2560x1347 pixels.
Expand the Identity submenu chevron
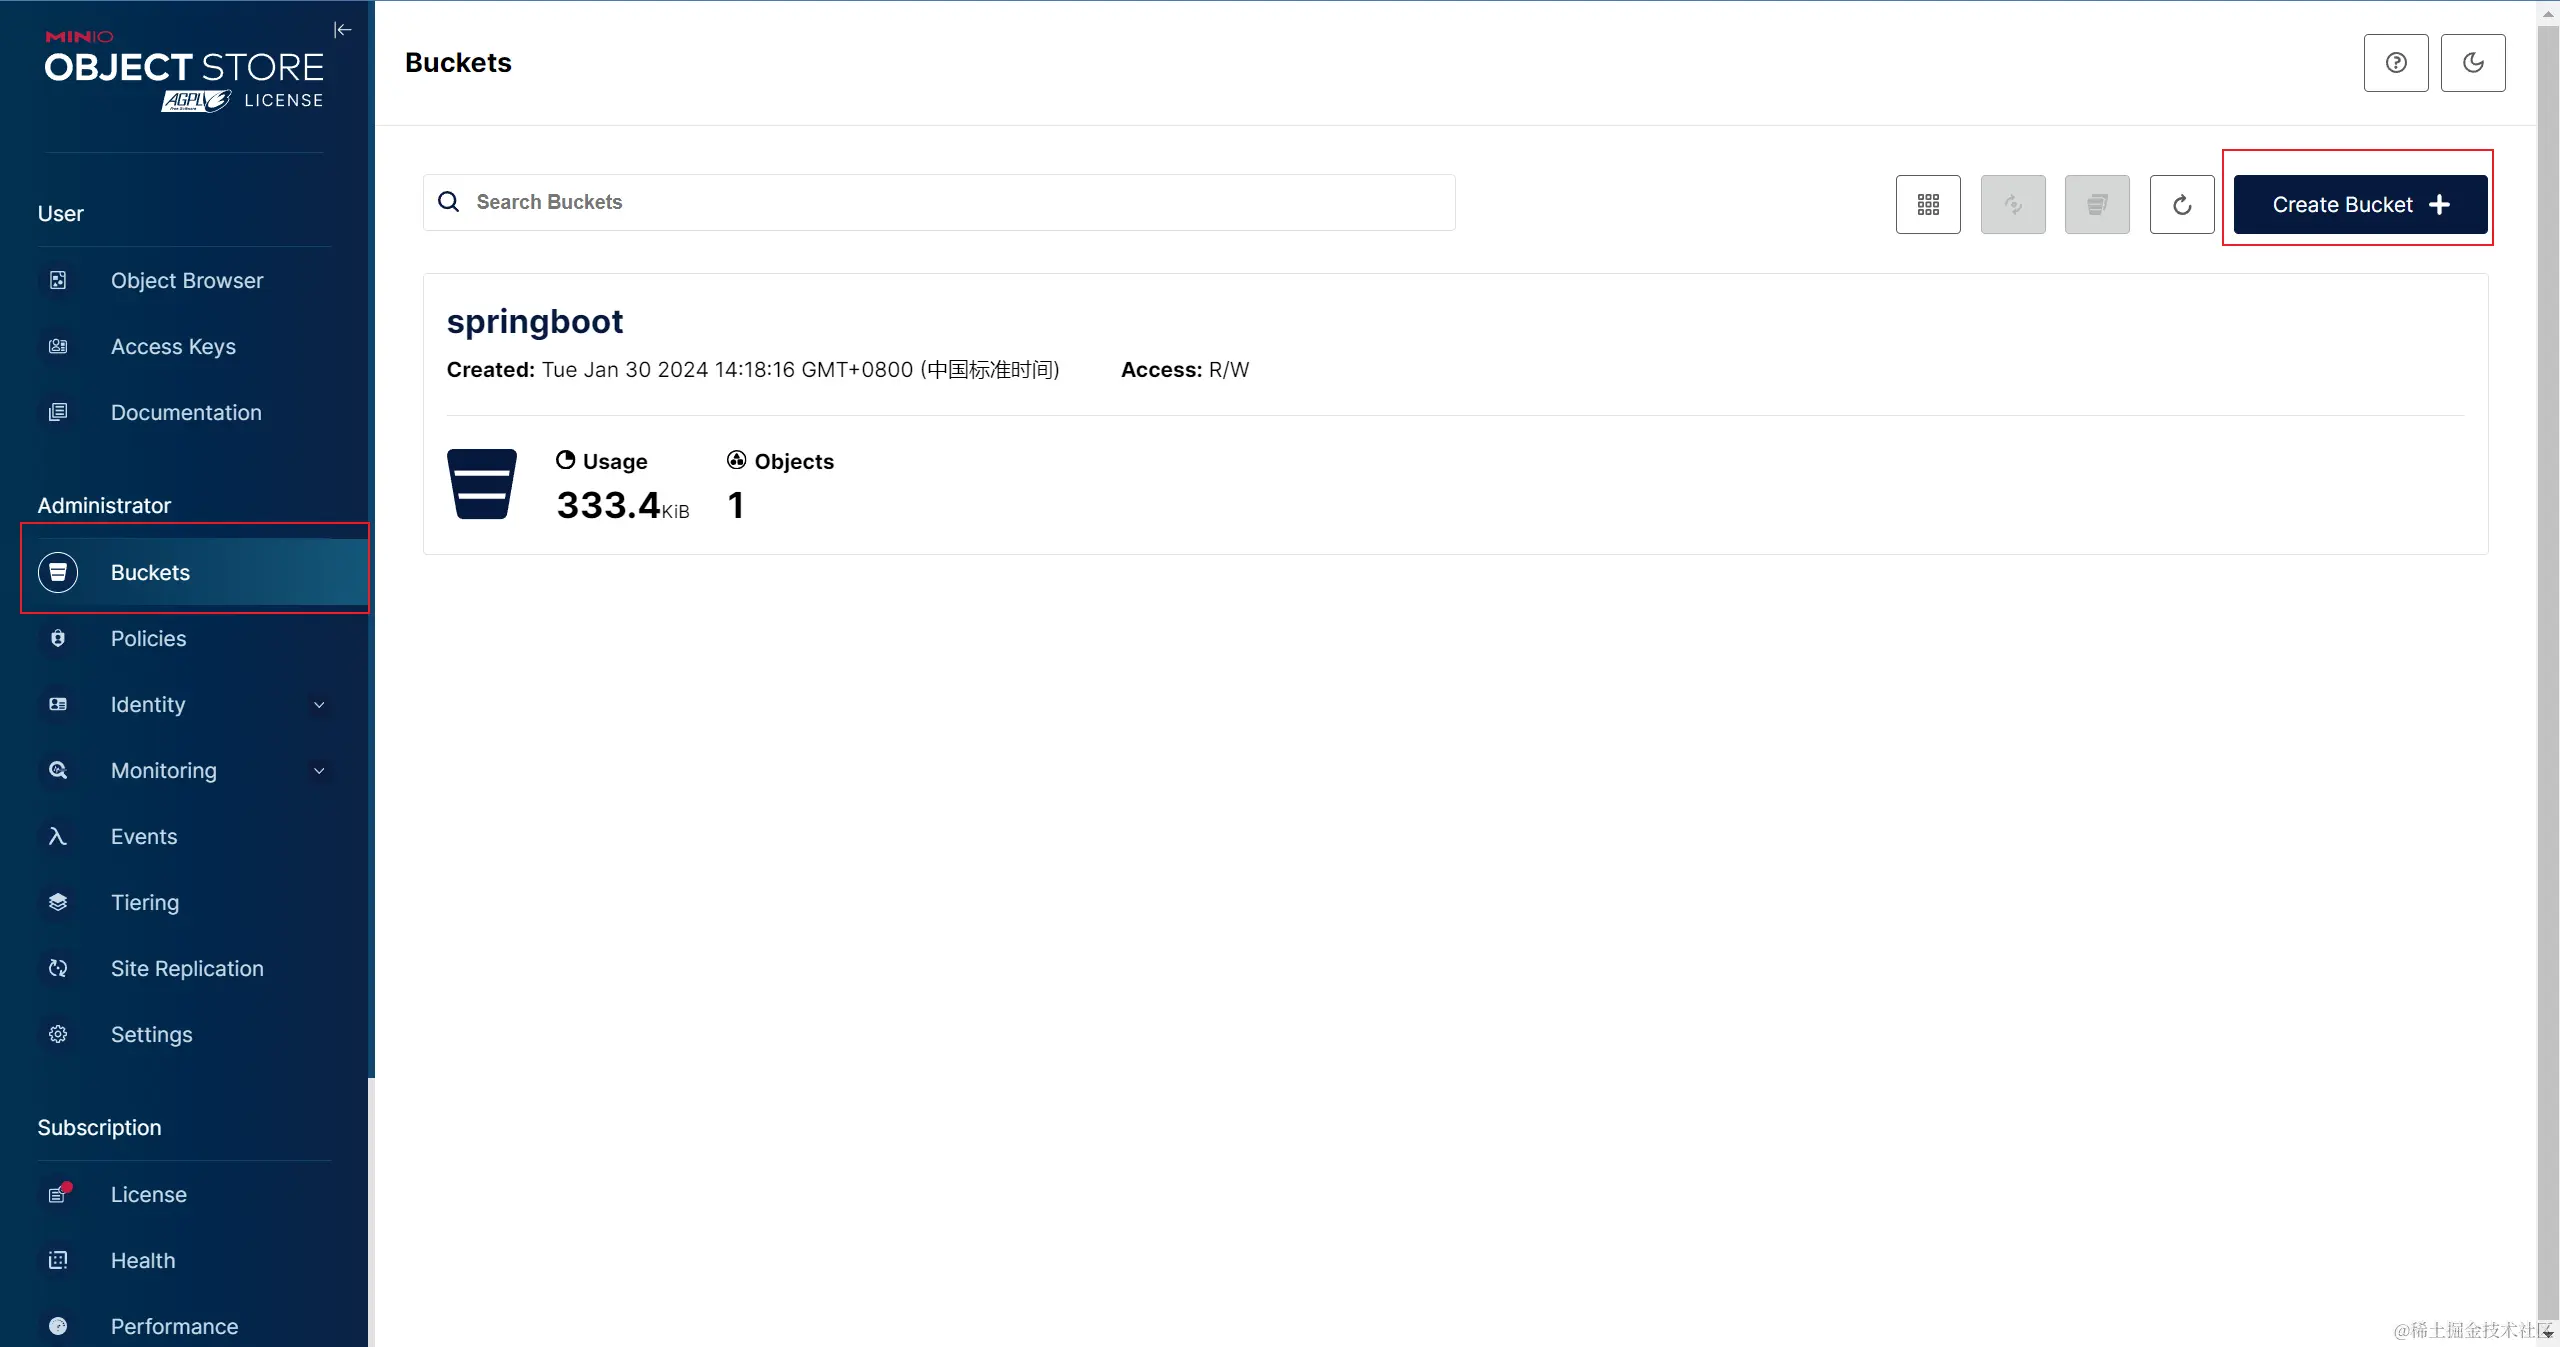[x=319, y=705]
